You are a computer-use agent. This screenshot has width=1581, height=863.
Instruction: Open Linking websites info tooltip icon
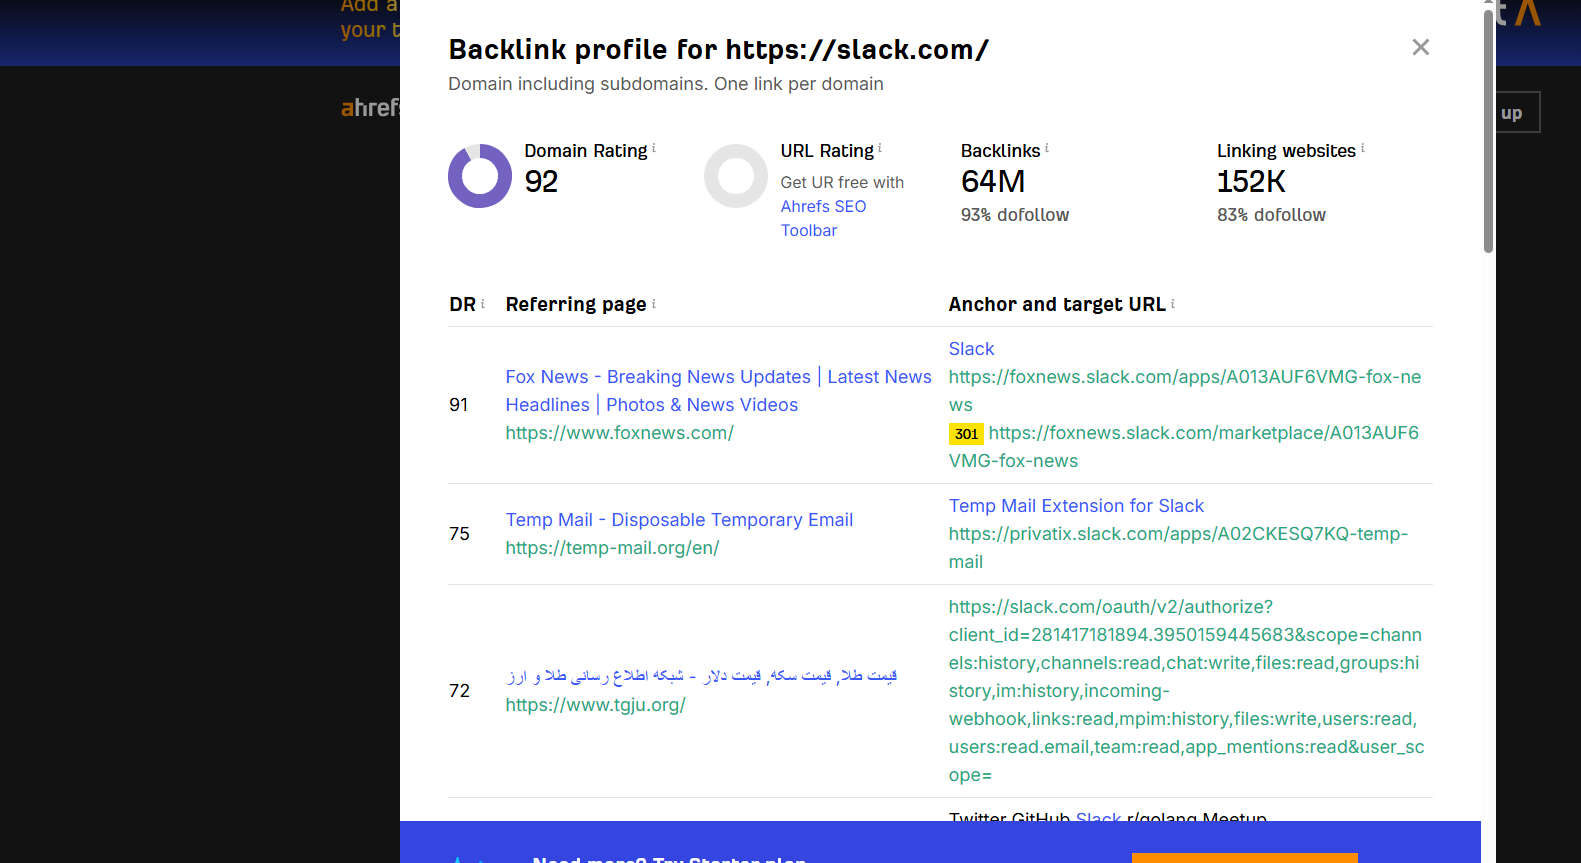point(1363,147)
